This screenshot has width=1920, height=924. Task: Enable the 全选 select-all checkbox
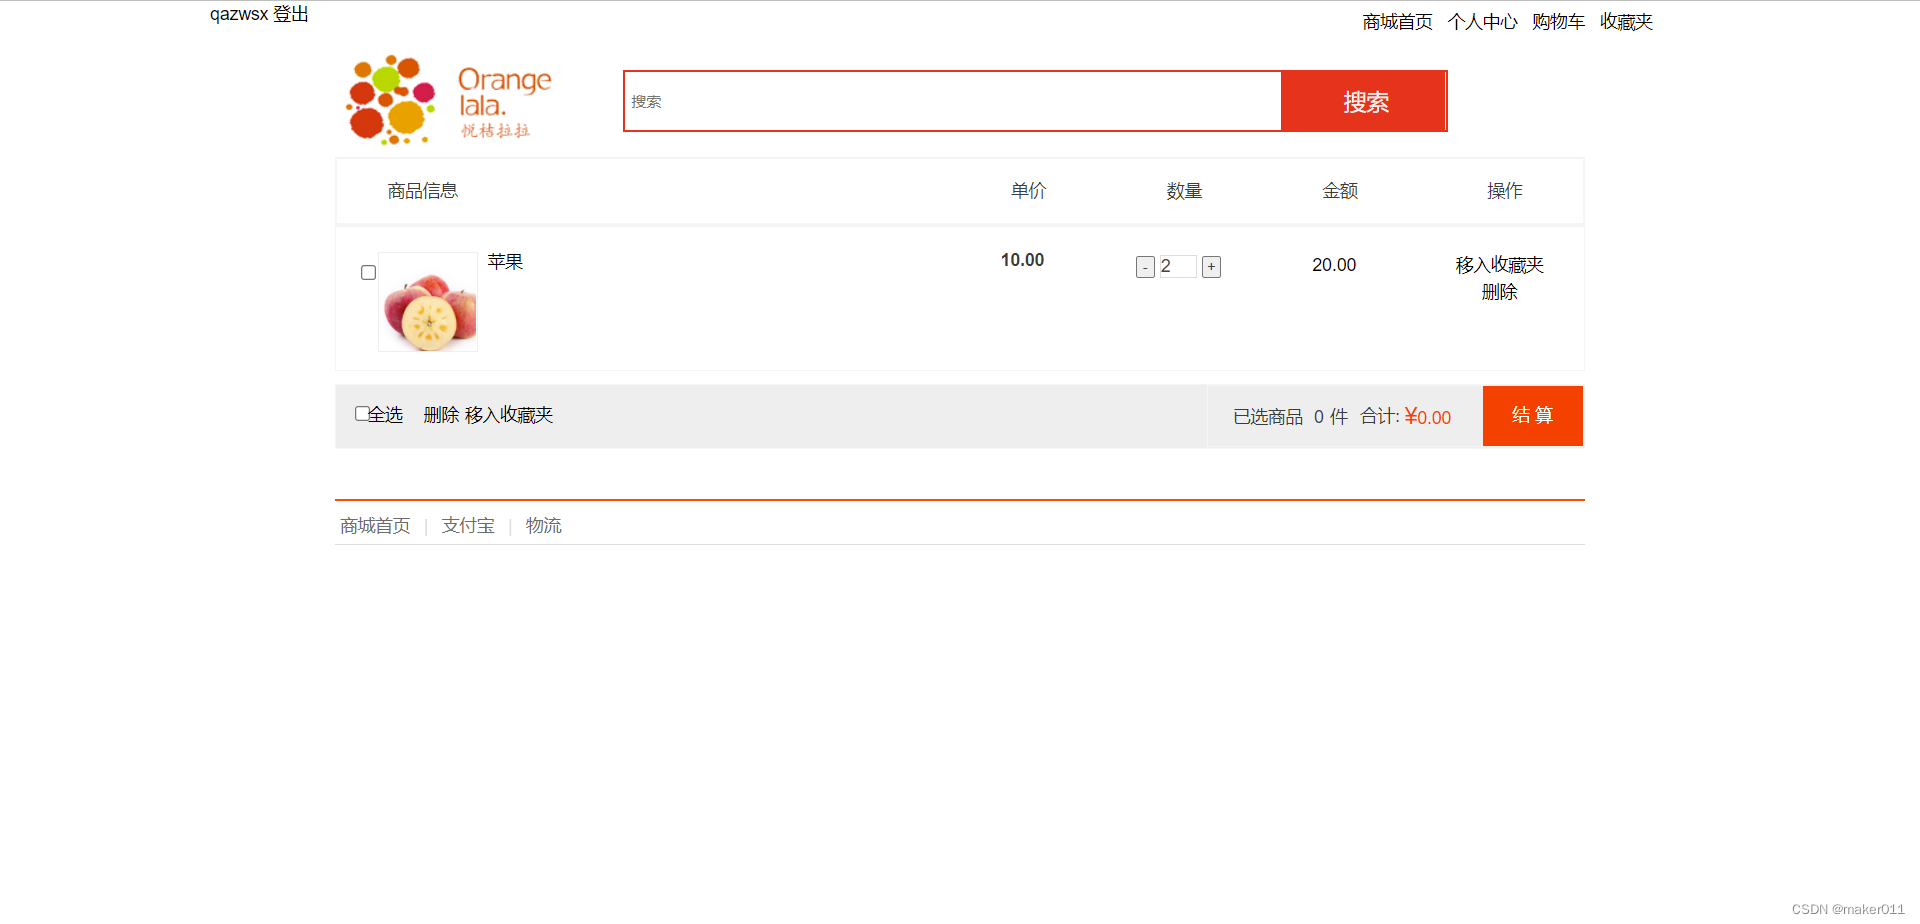click(362, 413)
